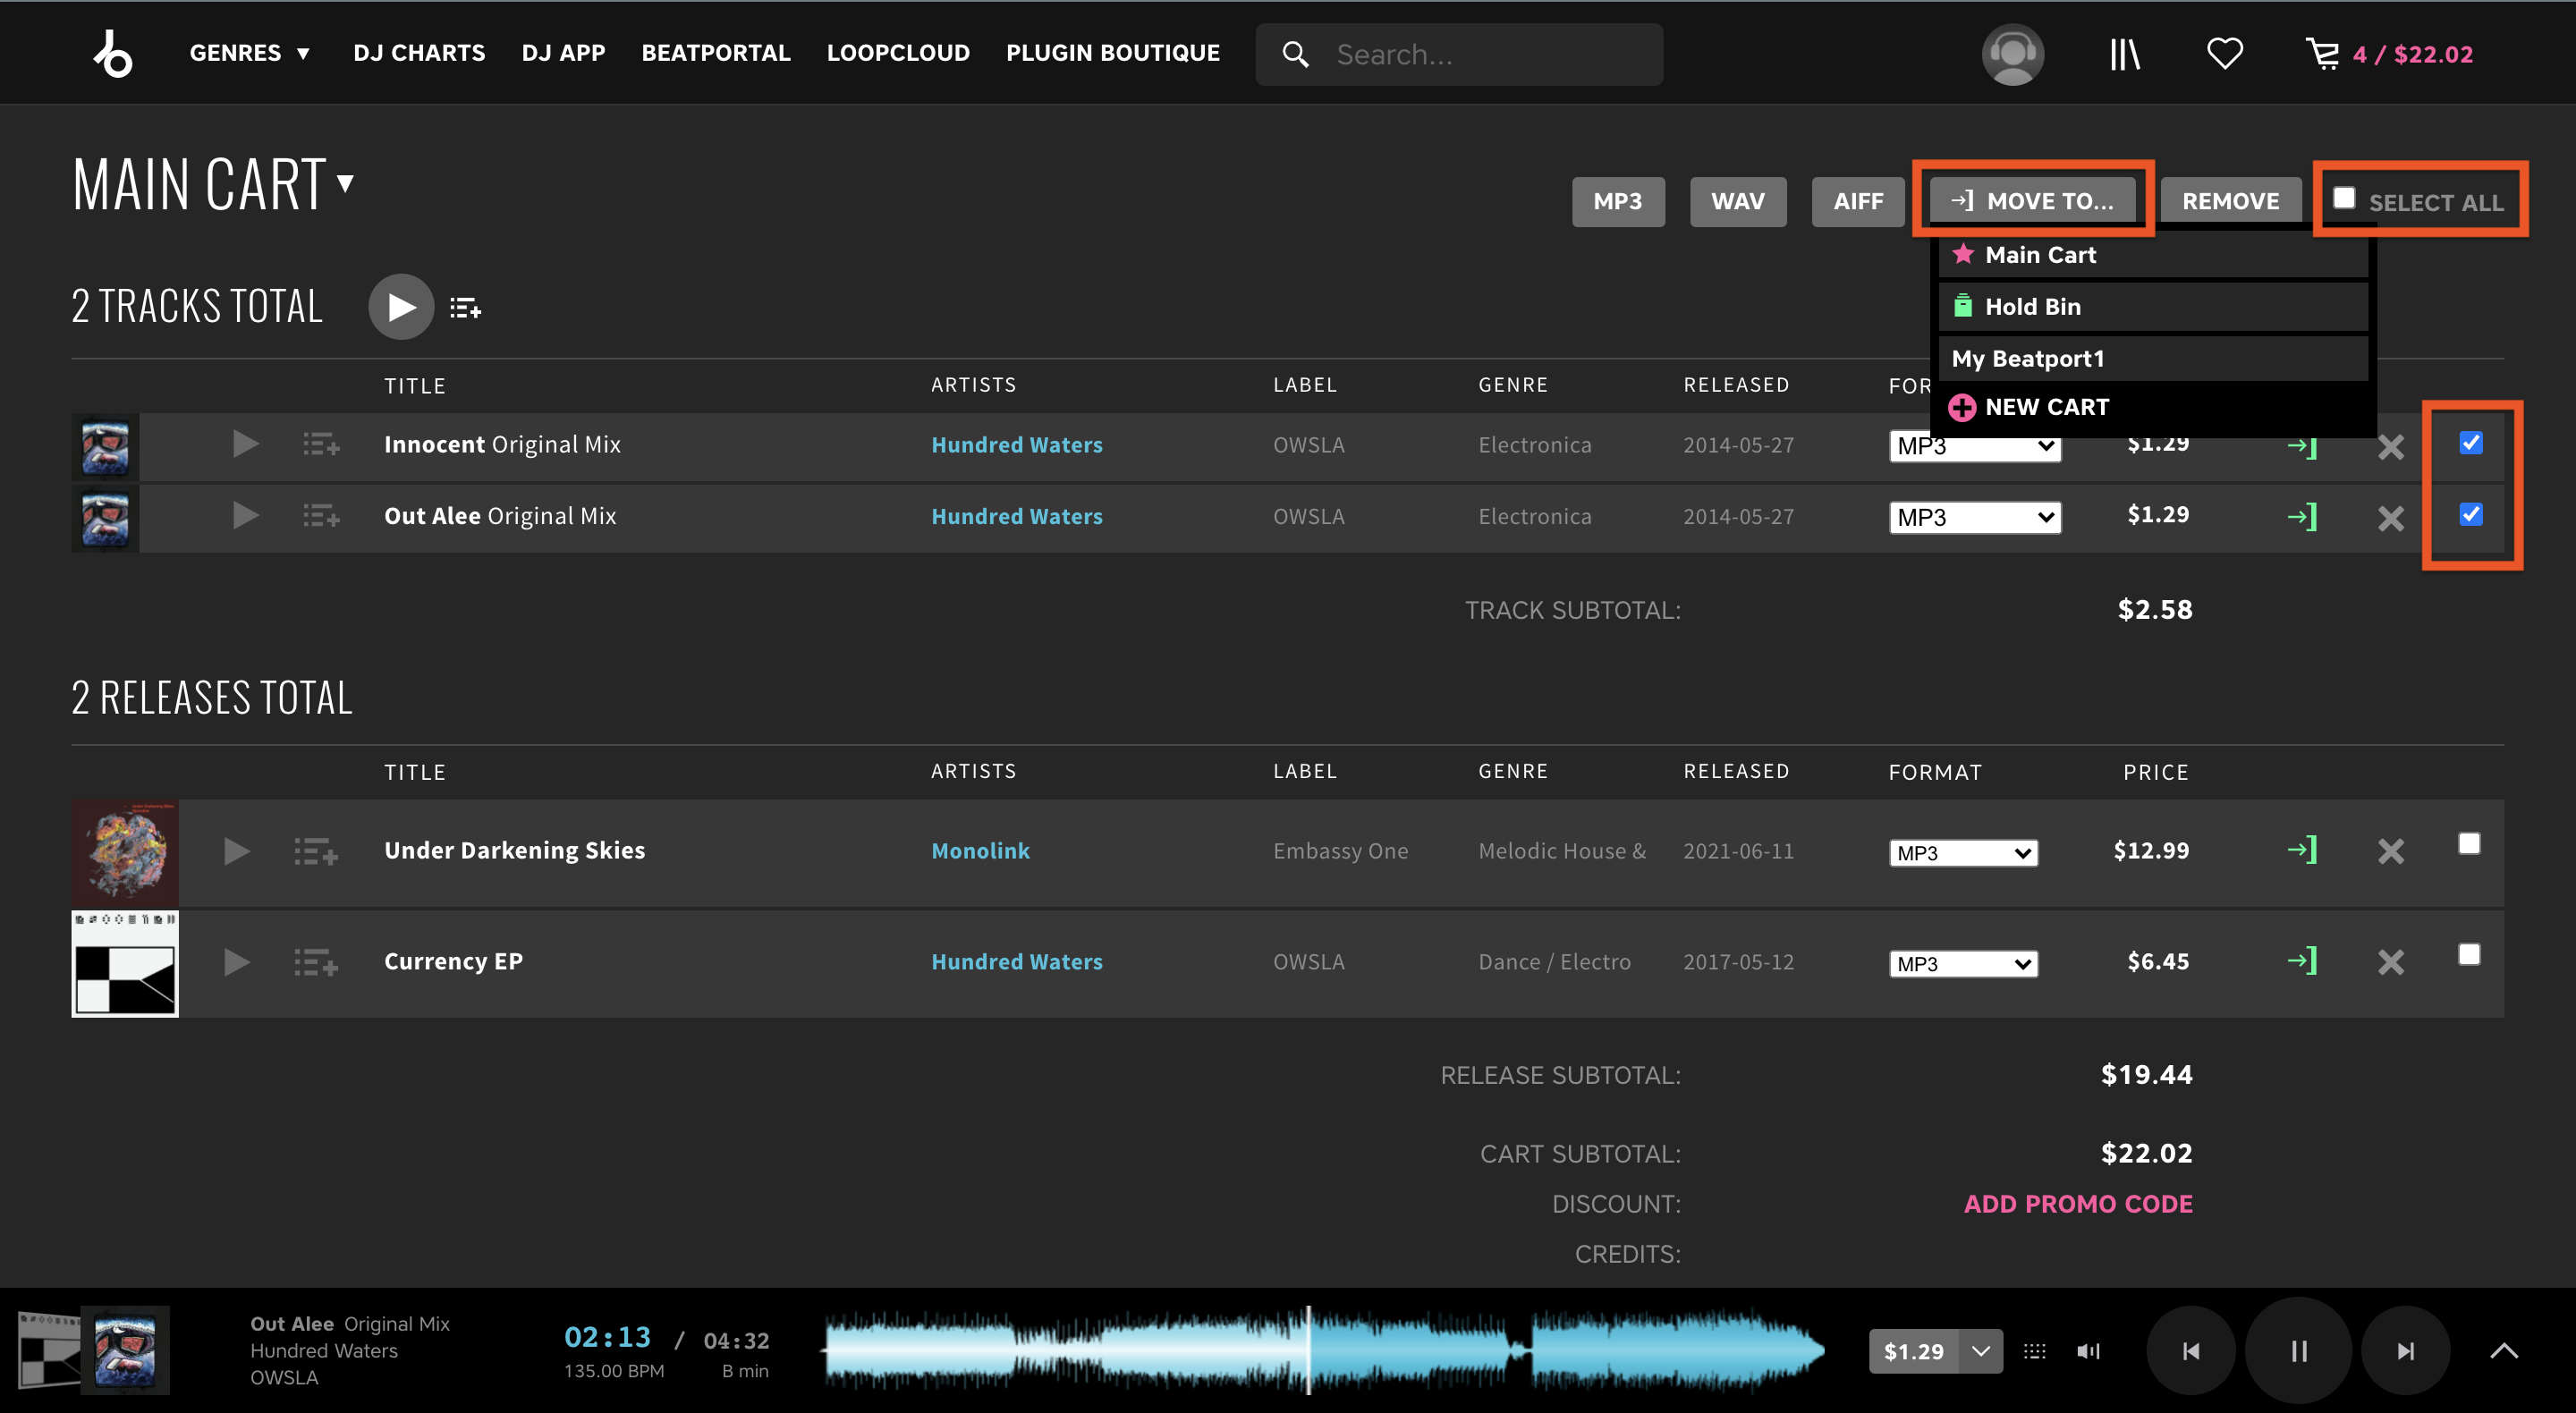Add all tracks to queue icon
Image resolution: width=2576 pixels, height=1413 pixels.
point(465,308)
